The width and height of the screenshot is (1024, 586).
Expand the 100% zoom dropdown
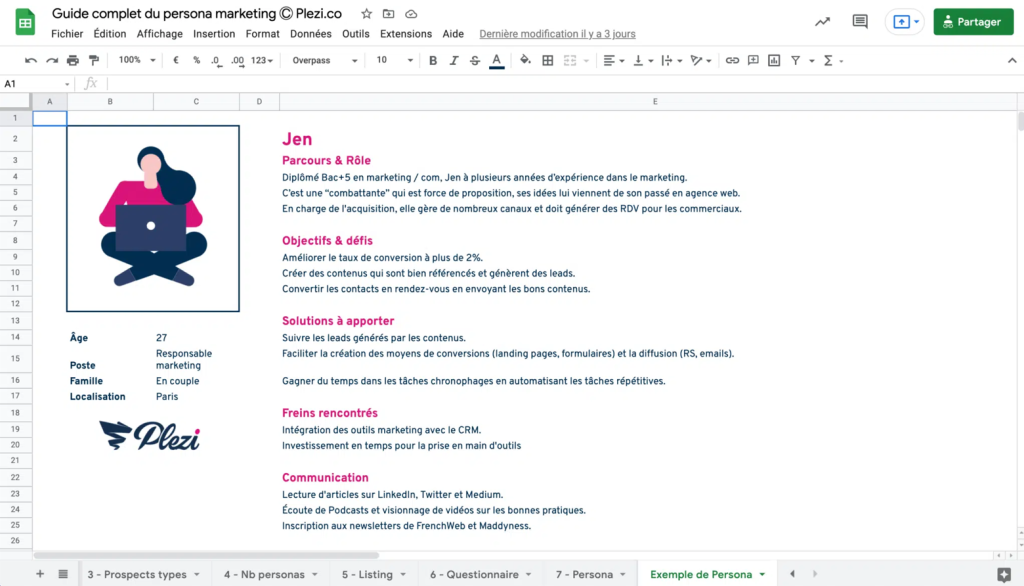(x=136, y=60)
